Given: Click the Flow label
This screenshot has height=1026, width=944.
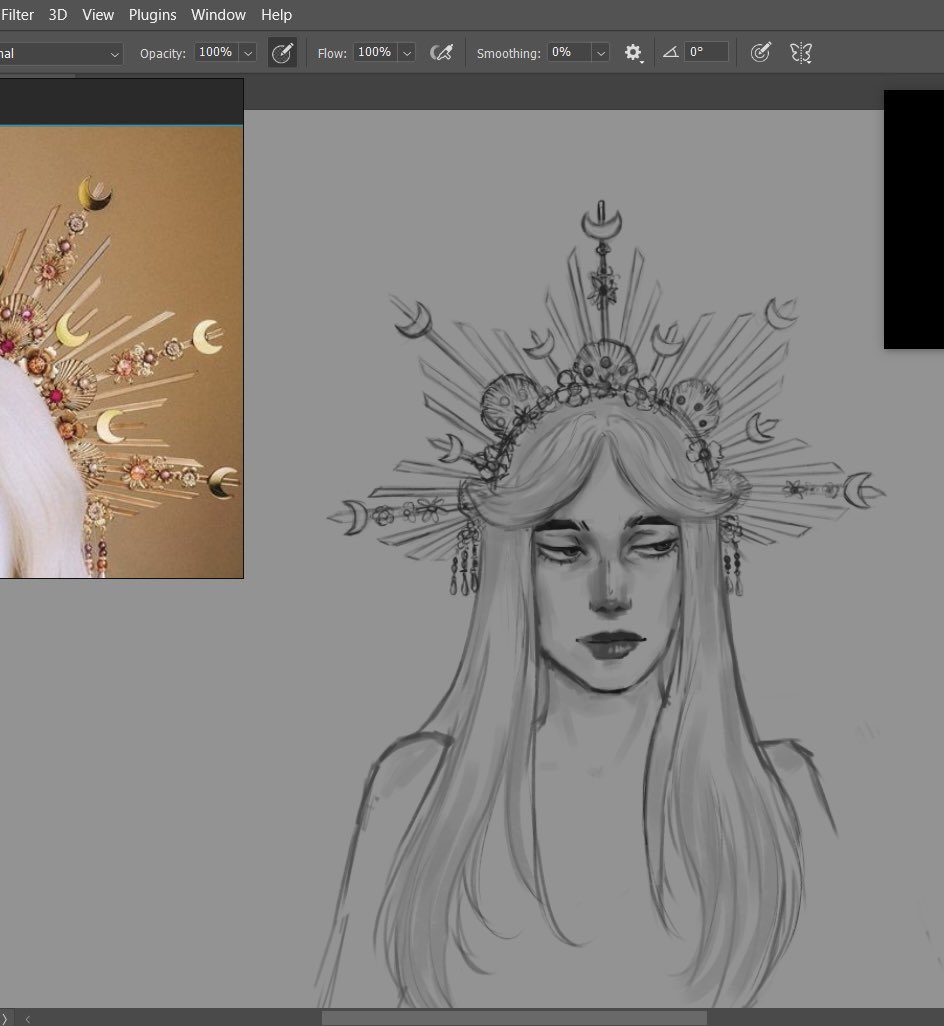Looking at the screenshot, I should (332, 54).
